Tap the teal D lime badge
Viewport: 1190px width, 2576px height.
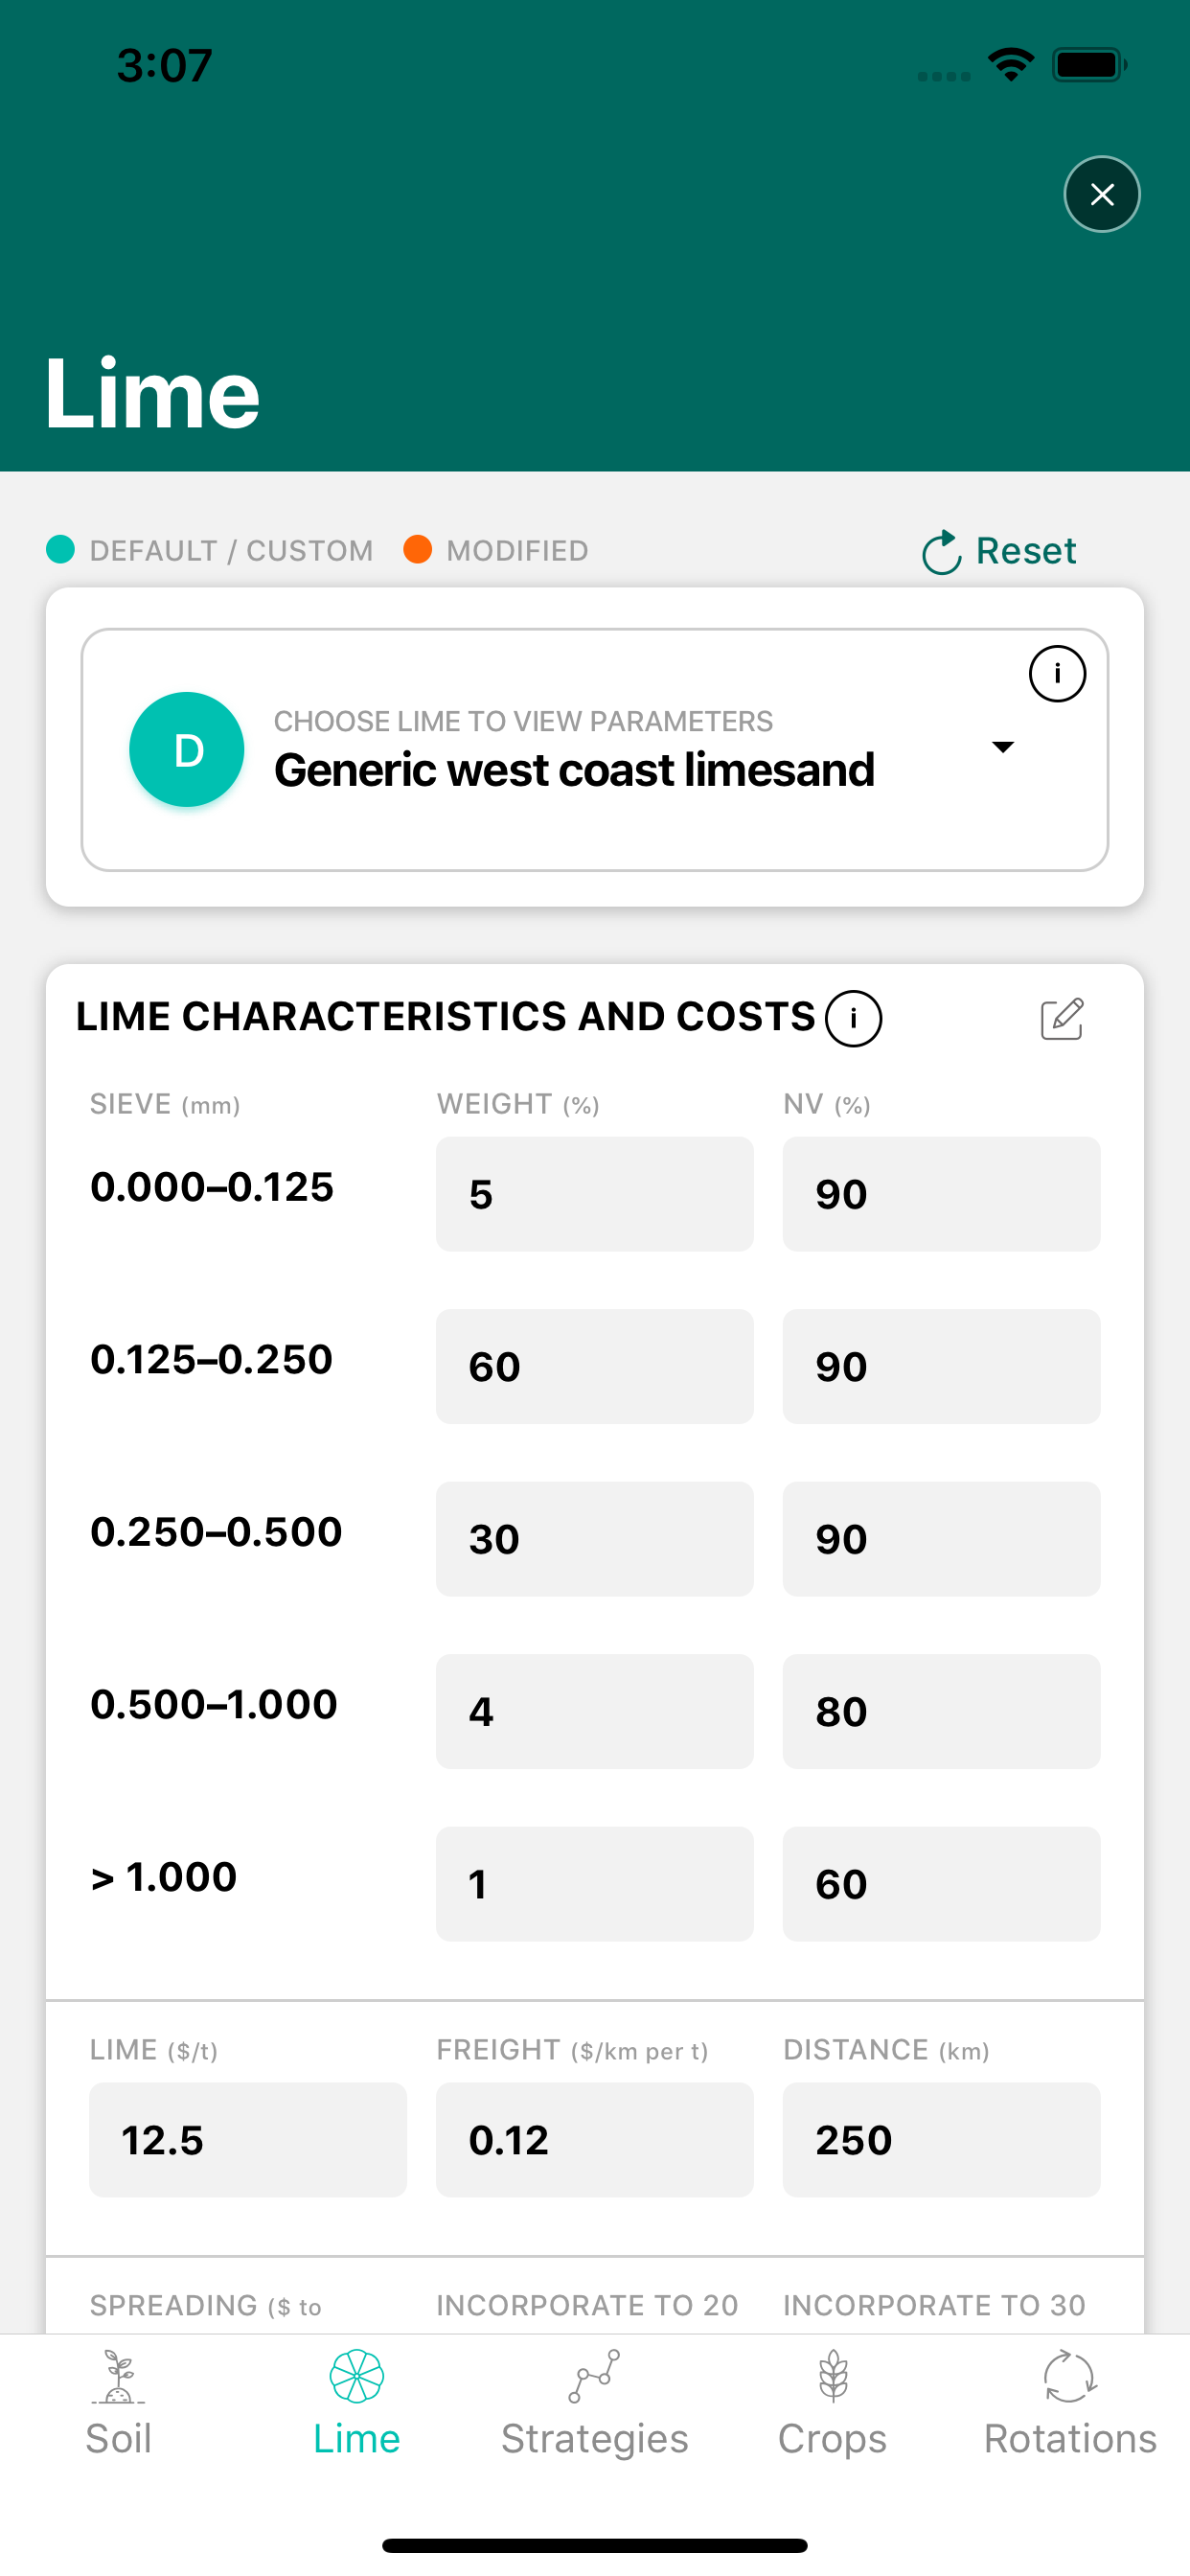point(187,749)
